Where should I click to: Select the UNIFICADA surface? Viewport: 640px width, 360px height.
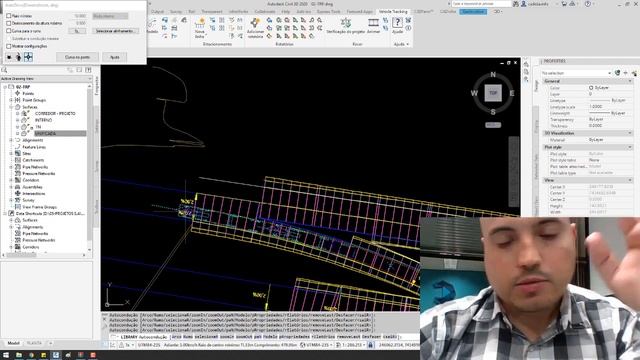coord(45,133)
